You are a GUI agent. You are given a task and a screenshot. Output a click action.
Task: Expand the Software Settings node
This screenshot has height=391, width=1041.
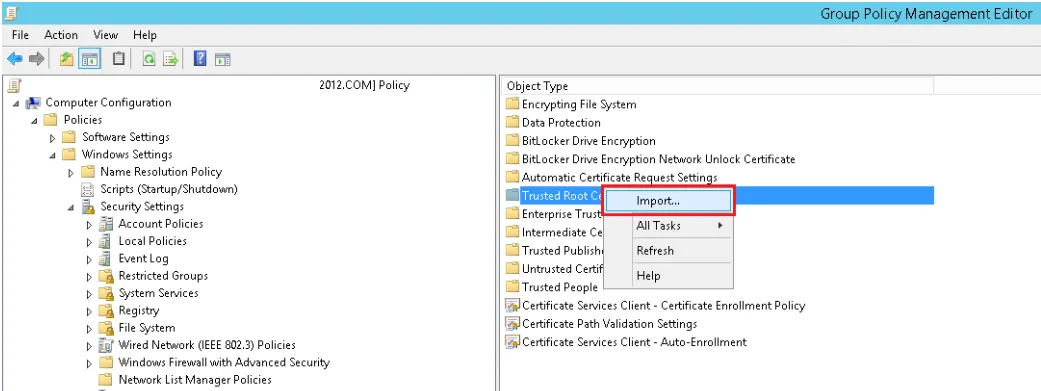coord(52,138)
